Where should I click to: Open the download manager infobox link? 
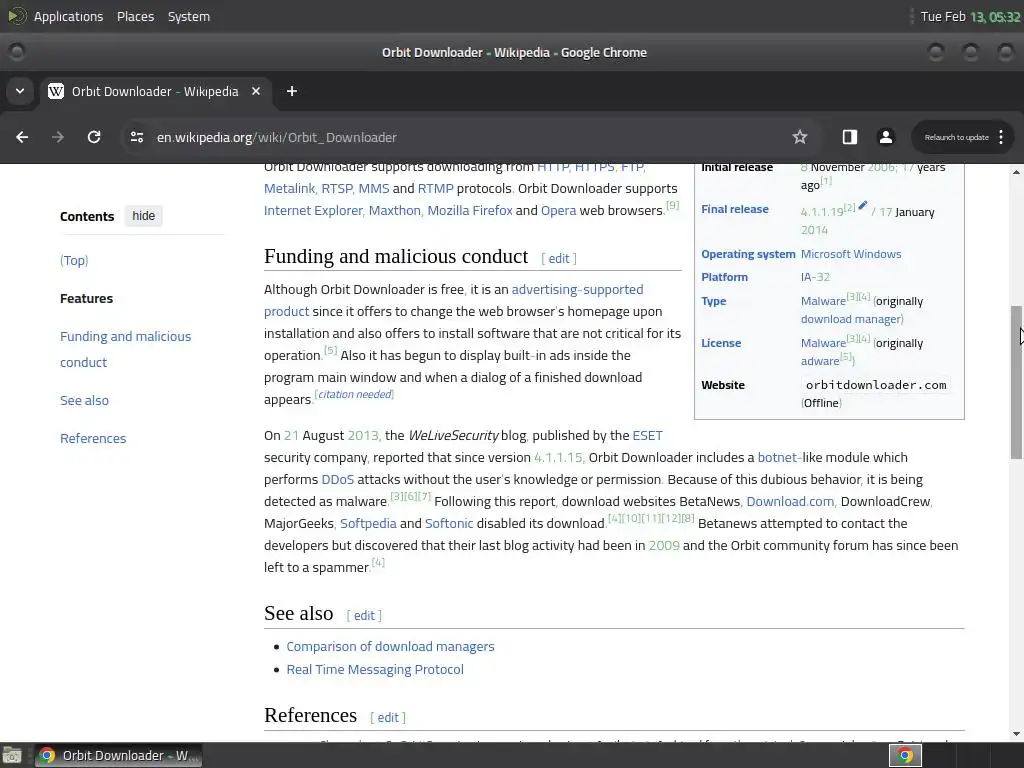click(x=851, y=319)
